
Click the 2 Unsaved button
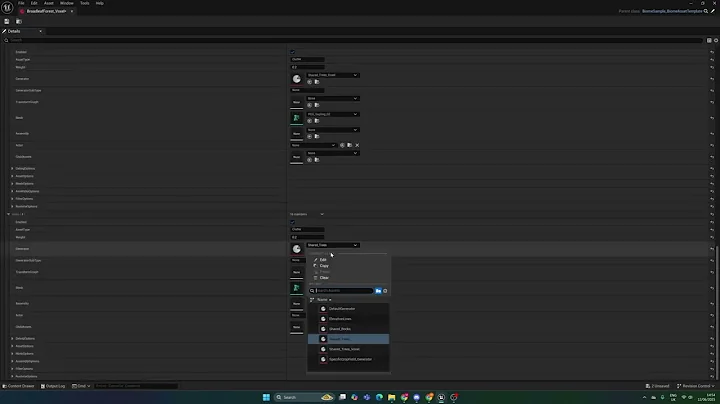click(x=658, y=386)
